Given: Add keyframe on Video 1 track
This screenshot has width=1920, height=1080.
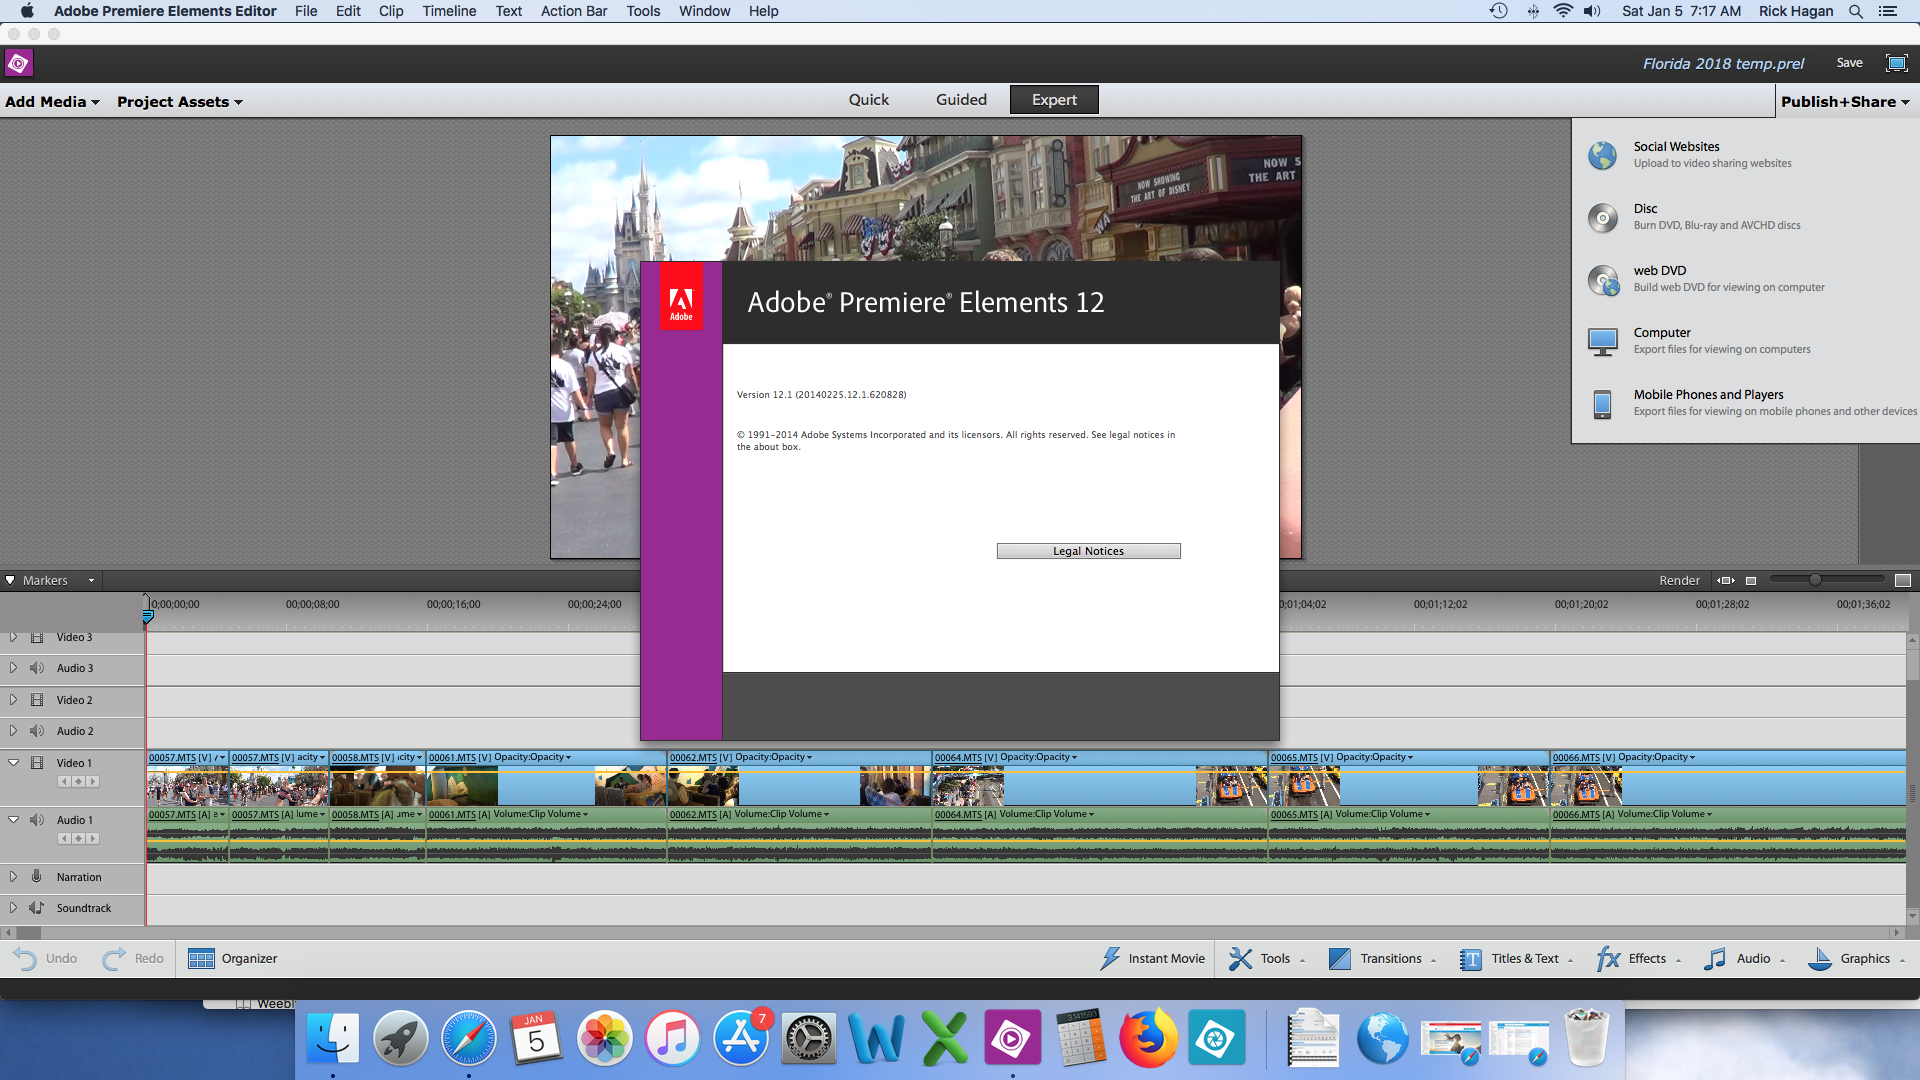Looking at the screenshot, I should [x=78, y=782].
